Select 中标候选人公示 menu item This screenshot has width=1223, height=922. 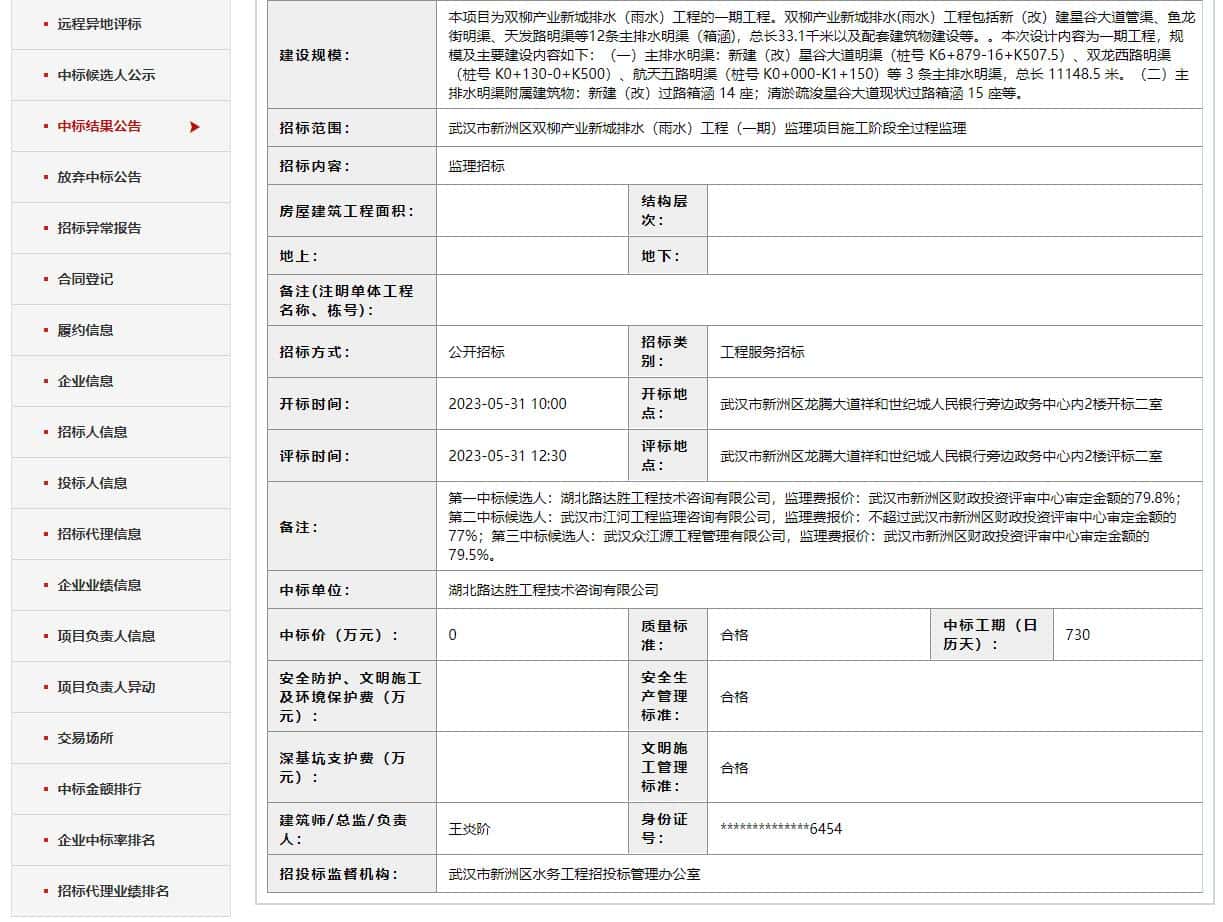click(106, 75)
